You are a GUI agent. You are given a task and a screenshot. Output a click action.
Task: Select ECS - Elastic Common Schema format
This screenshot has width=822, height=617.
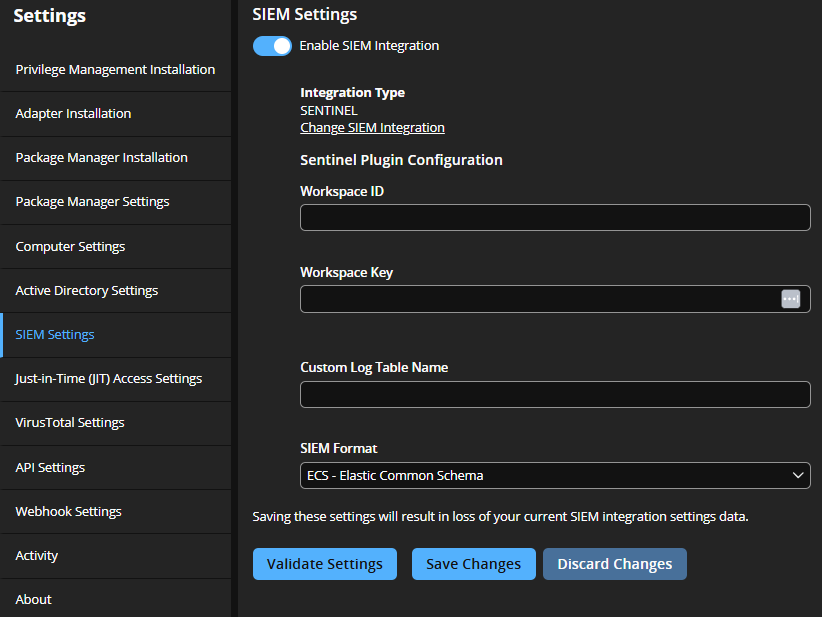click(x=555, y=475)
